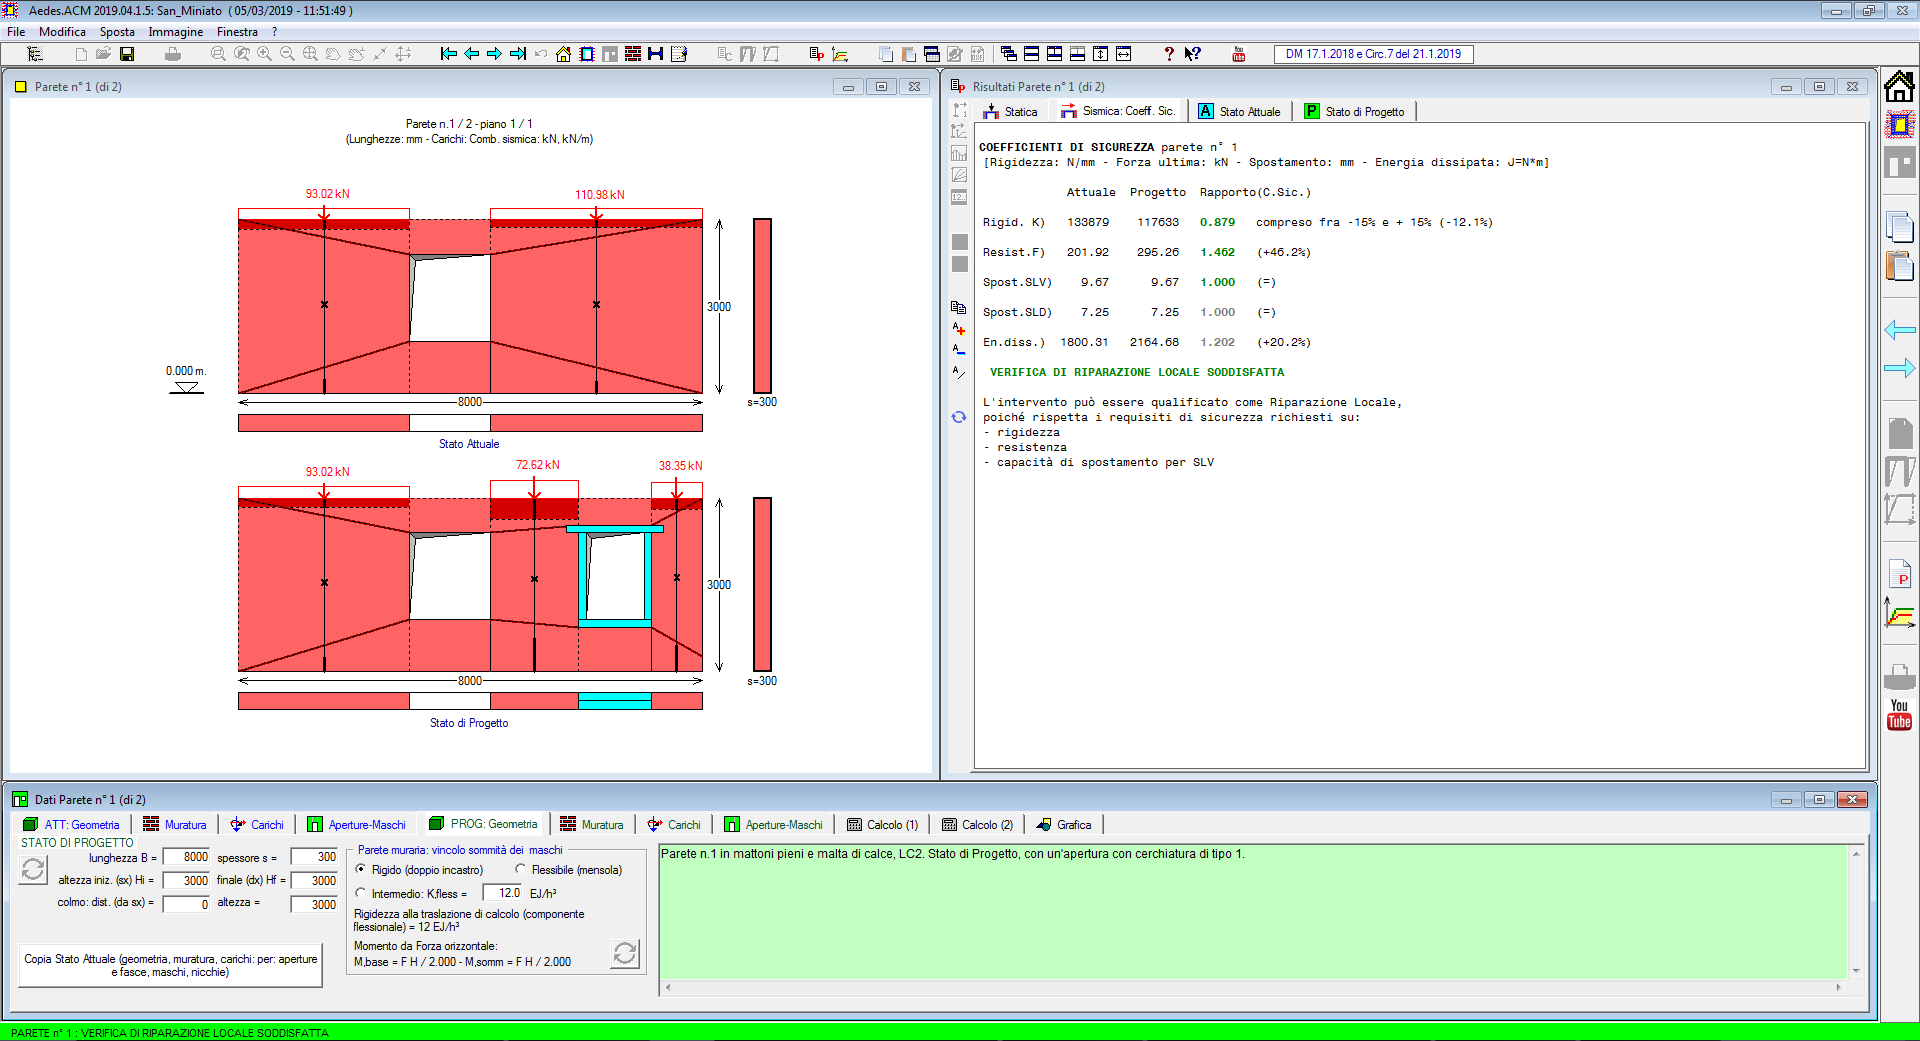Click the home house icon in toolbar
Screen dimensions: 1920x1041
click(563, 54)
